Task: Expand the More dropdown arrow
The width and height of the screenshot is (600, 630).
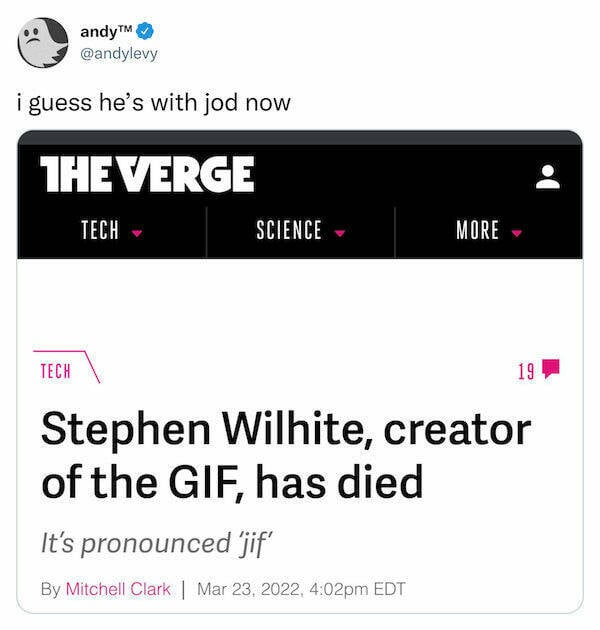Action: point(516,232)
